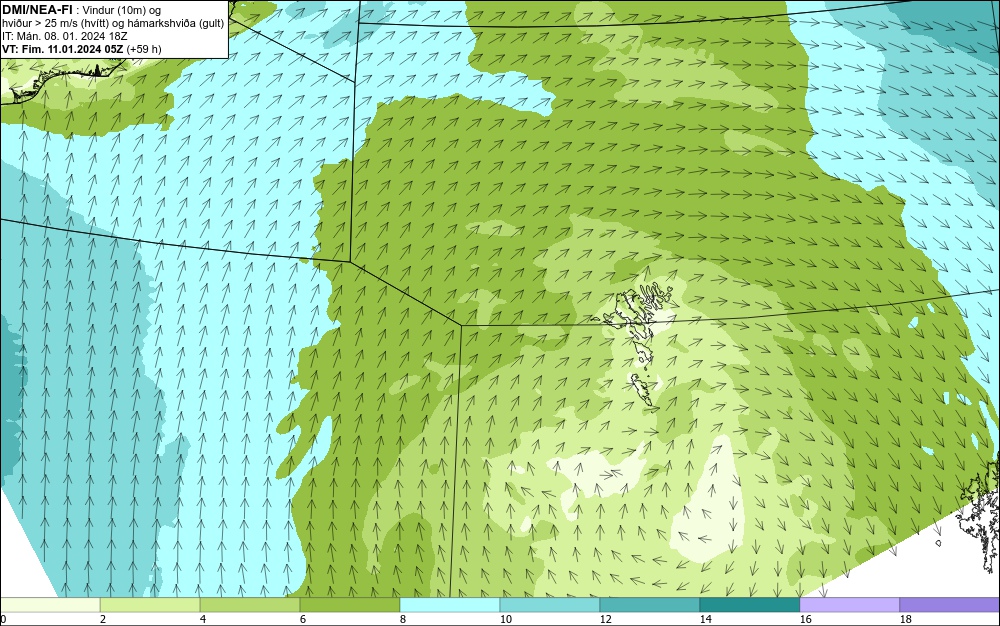Click the "VT: Fim. 11.01.2024 05Z" valid time
This screenshot has width=1000, height=626.
point(62,49)
